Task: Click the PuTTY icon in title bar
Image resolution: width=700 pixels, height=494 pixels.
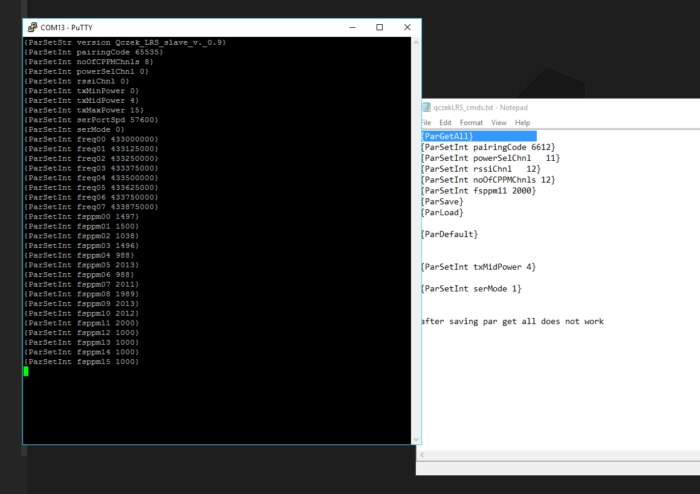Action: 31,27
